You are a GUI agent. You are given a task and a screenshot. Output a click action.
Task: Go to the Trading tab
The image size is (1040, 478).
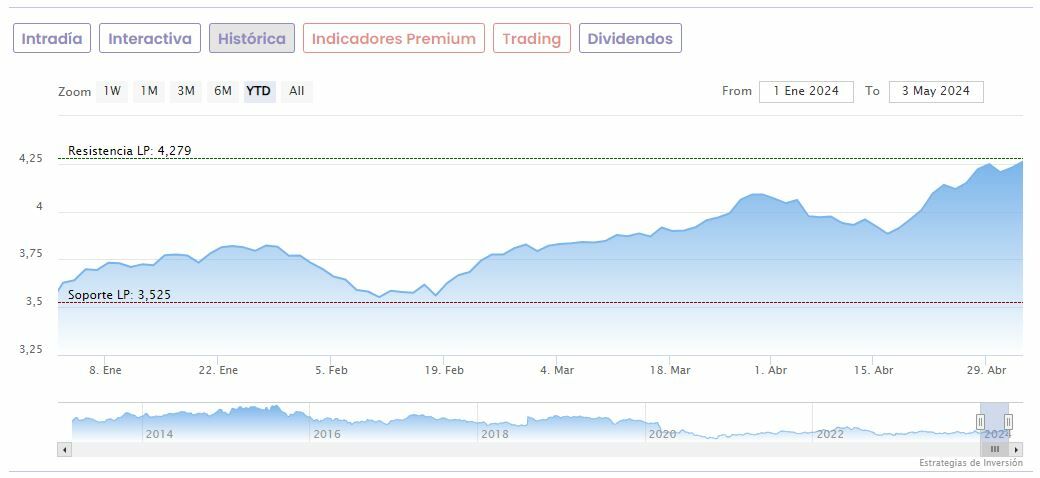click(x=532, y=39)
